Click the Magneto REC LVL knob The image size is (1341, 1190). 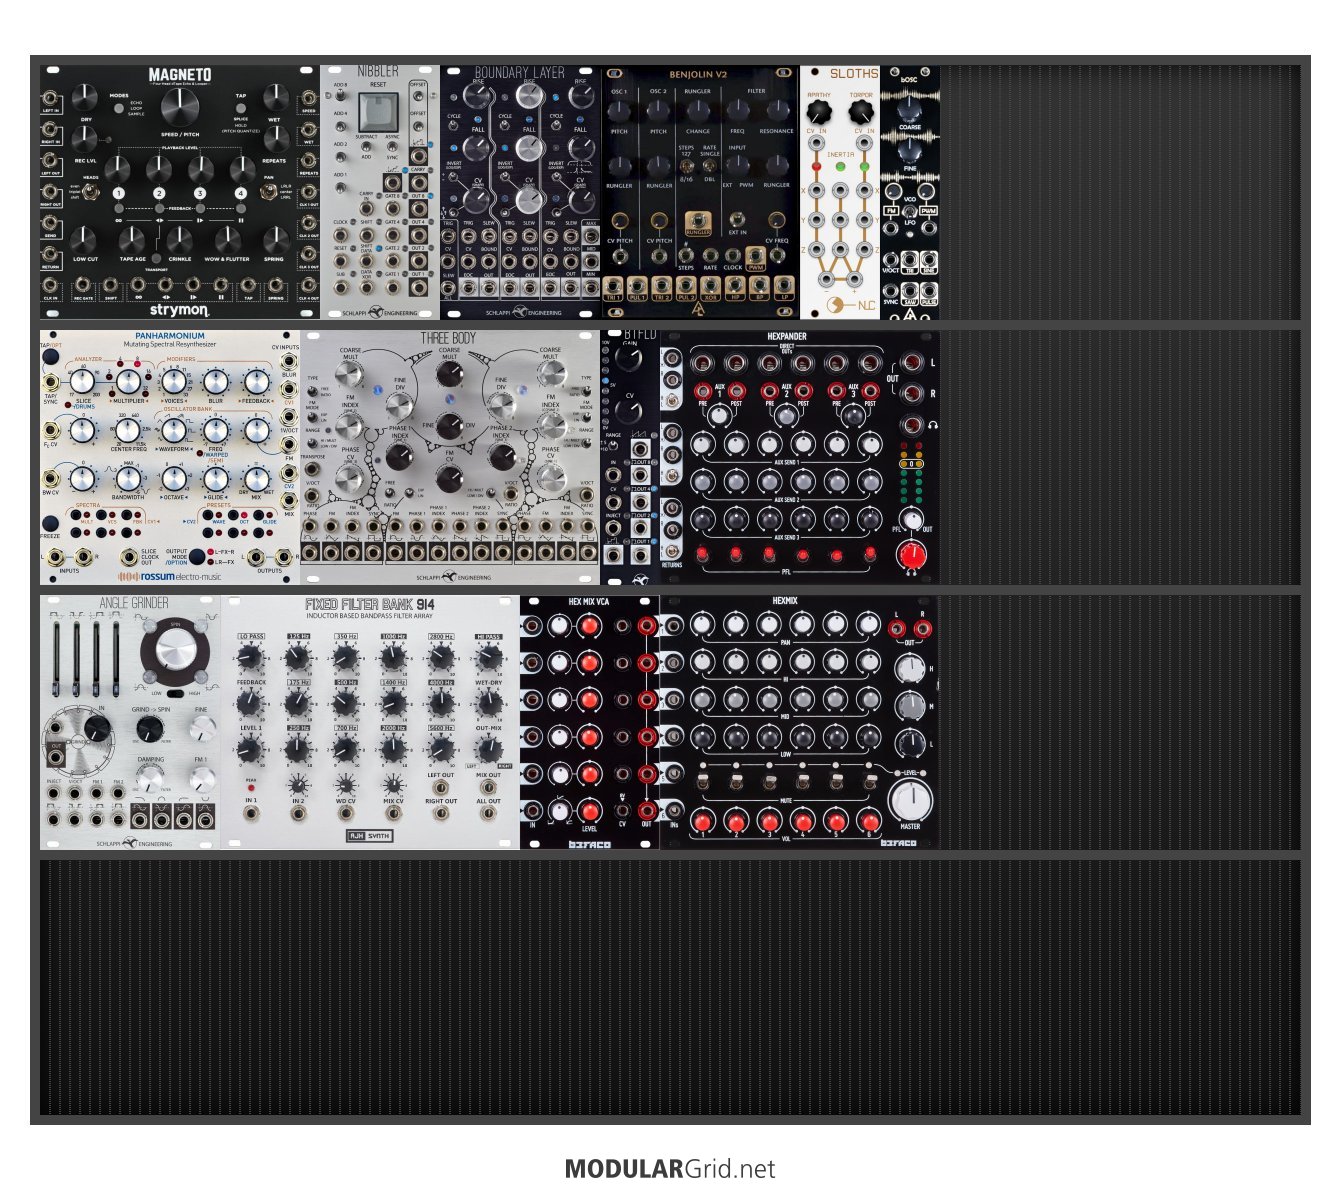pyautogui.click(x=85, y=140)
